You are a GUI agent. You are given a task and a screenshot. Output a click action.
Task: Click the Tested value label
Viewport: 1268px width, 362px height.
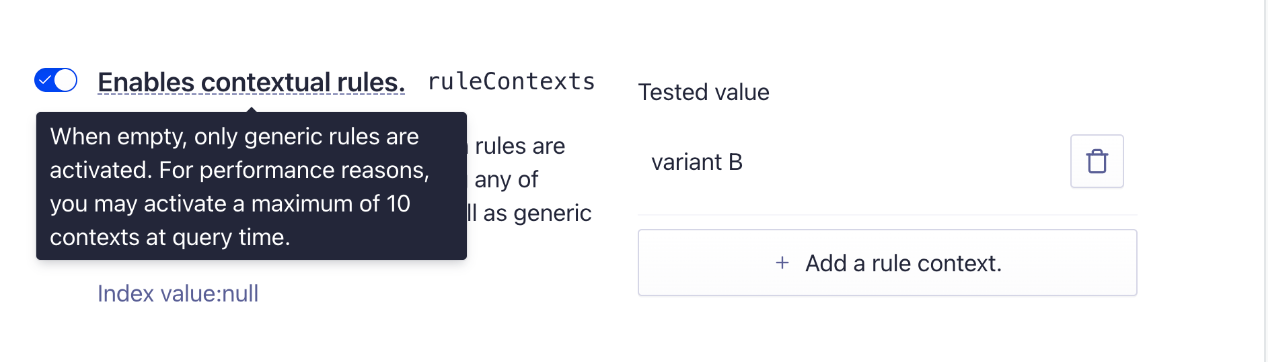704,92
